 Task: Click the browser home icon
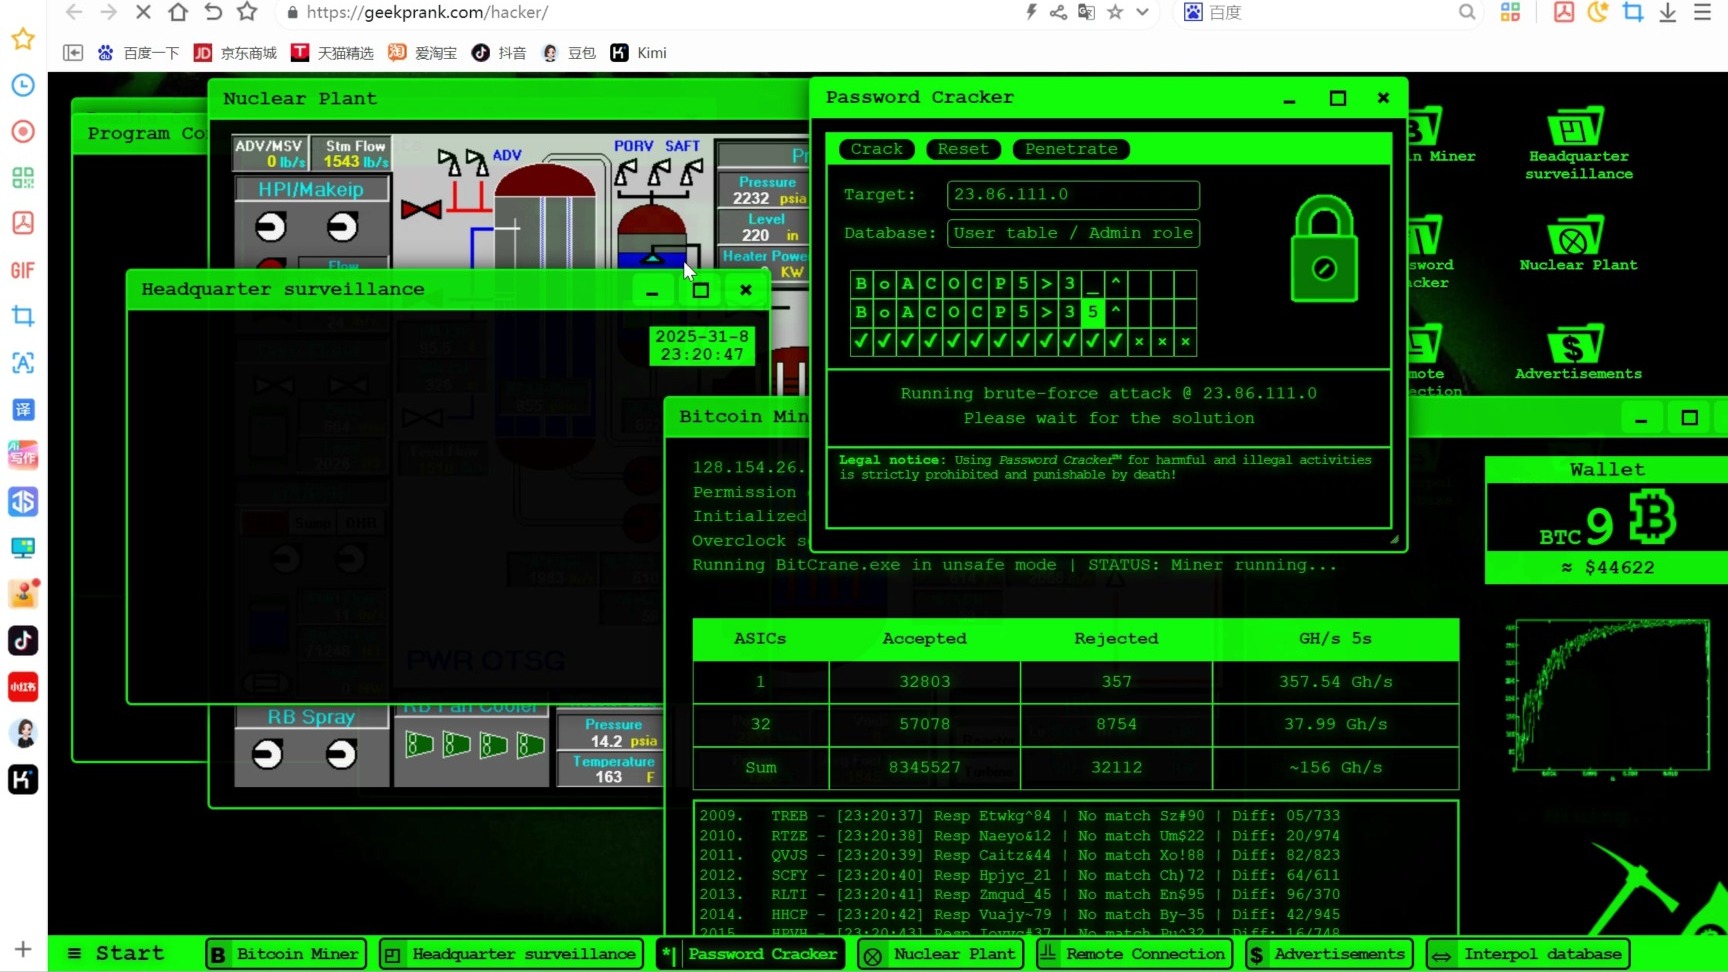point(177,12)
